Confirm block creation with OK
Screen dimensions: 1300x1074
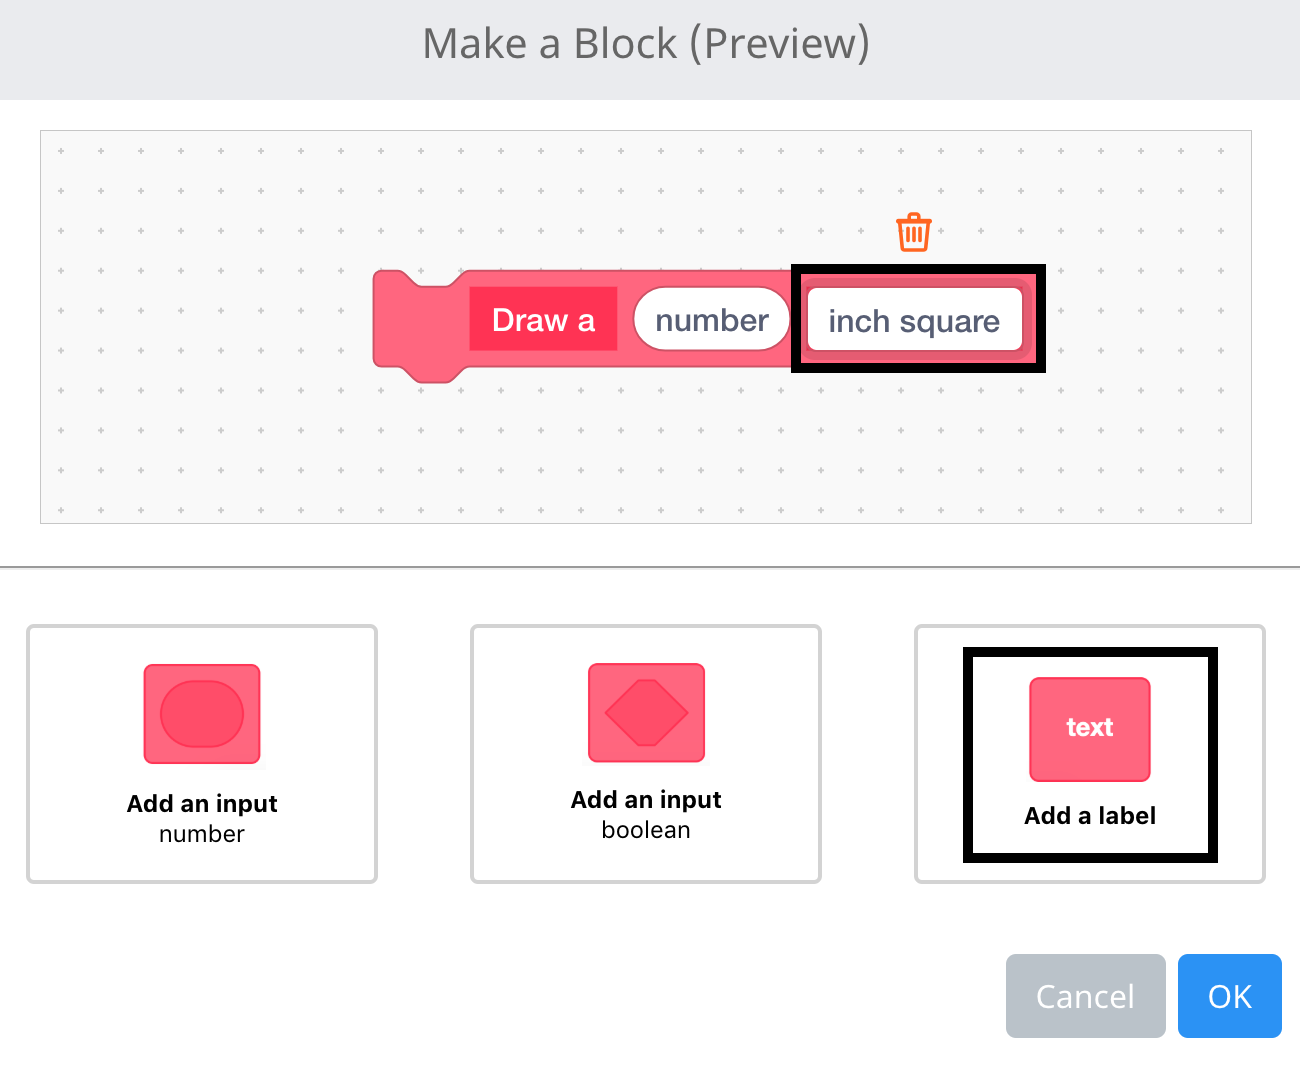(x=1229, y=996)
